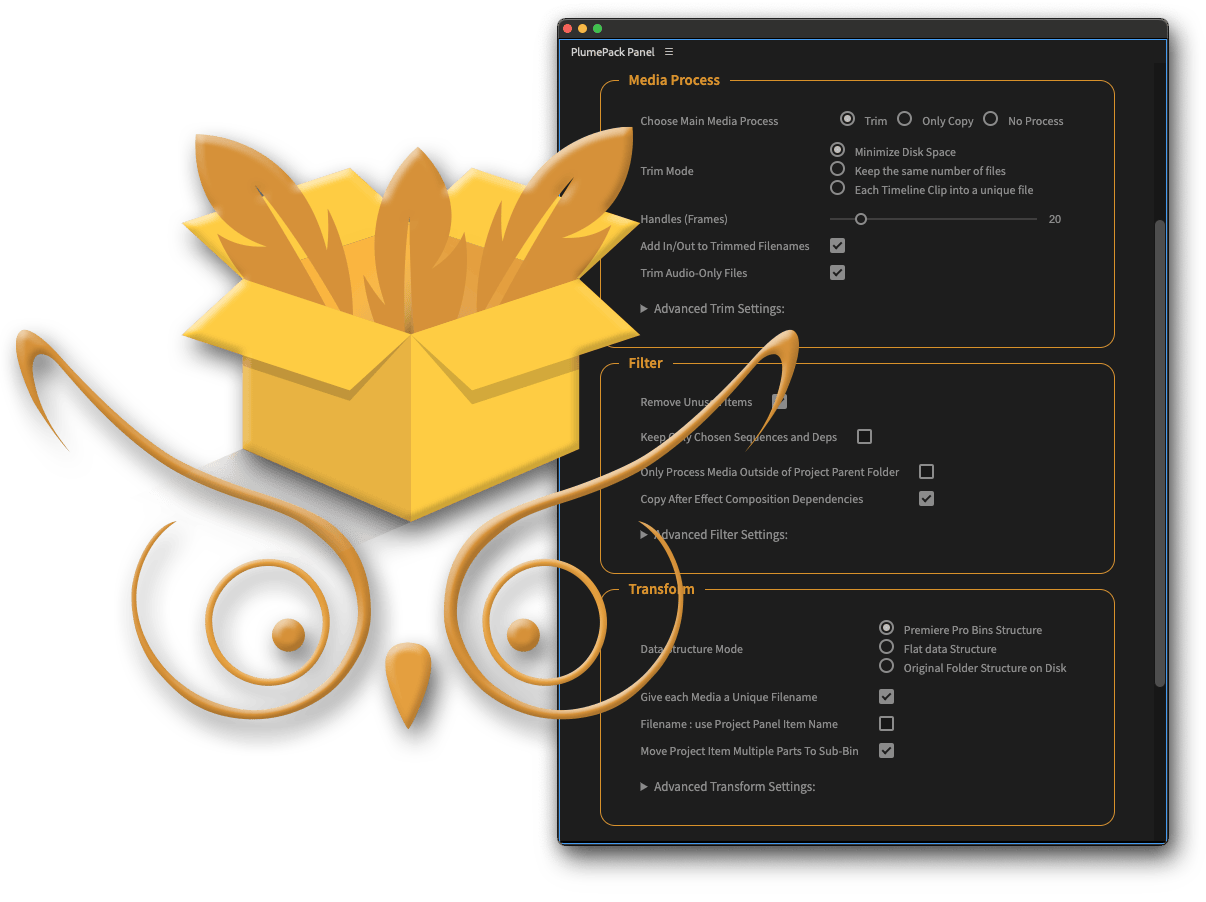Choose Keep the same number of files
1206x902 pixels.
tap(838, 169)
